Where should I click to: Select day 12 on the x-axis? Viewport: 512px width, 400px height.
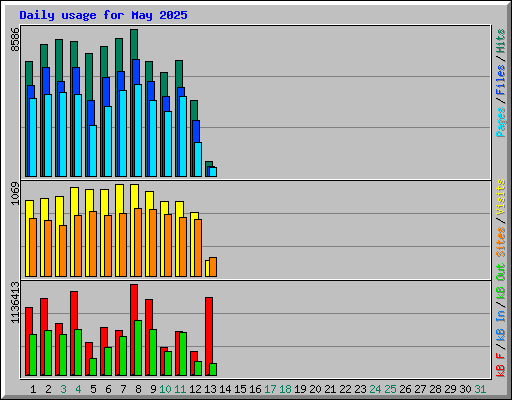(x=195, y=389)
